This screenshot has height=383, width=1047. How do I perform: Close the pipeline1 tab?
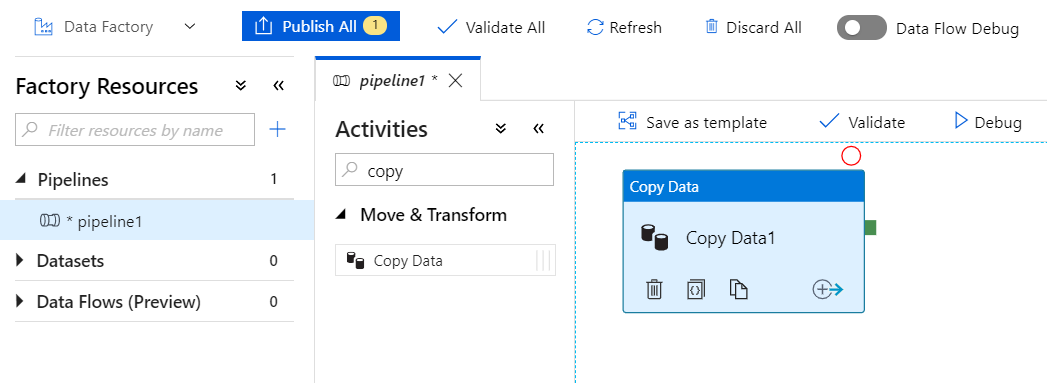click(x=455, y=81)
